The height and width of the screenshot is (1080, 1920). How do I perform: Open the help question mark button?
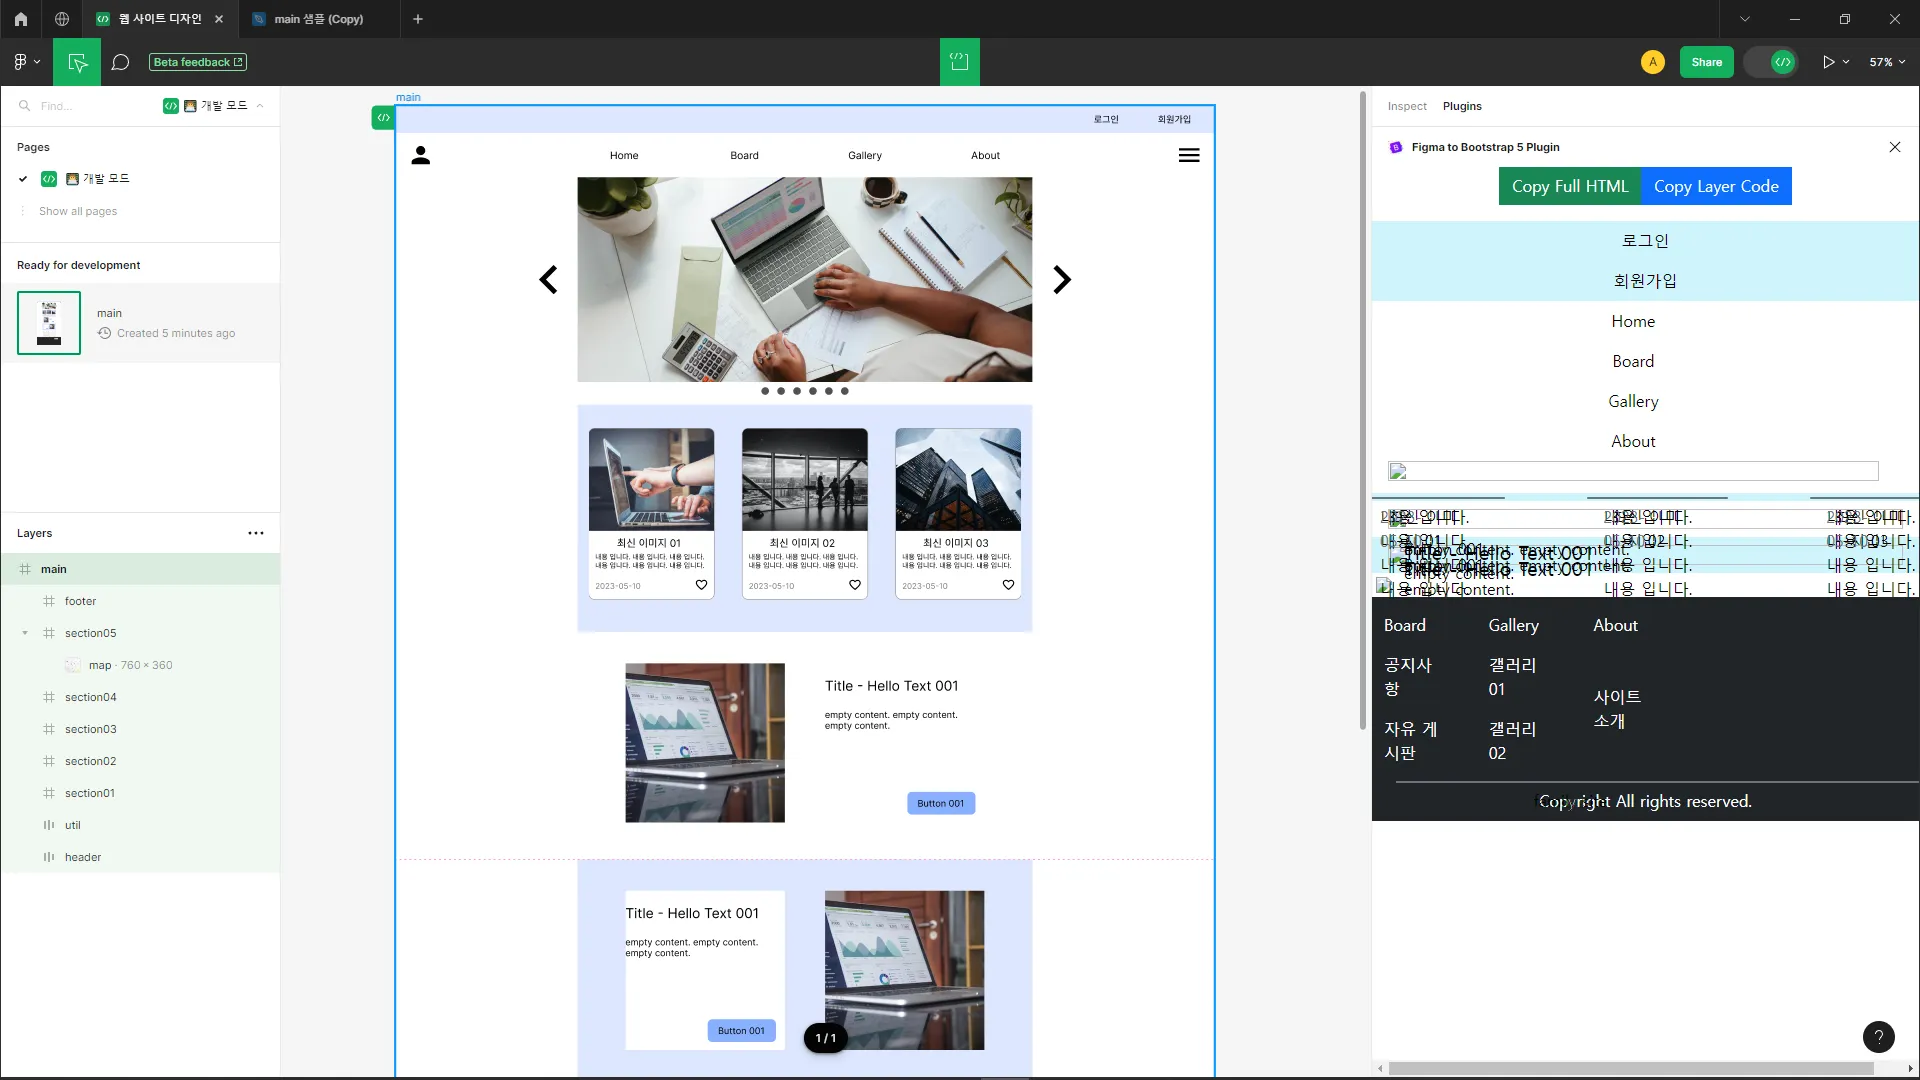(1878, 1037)
